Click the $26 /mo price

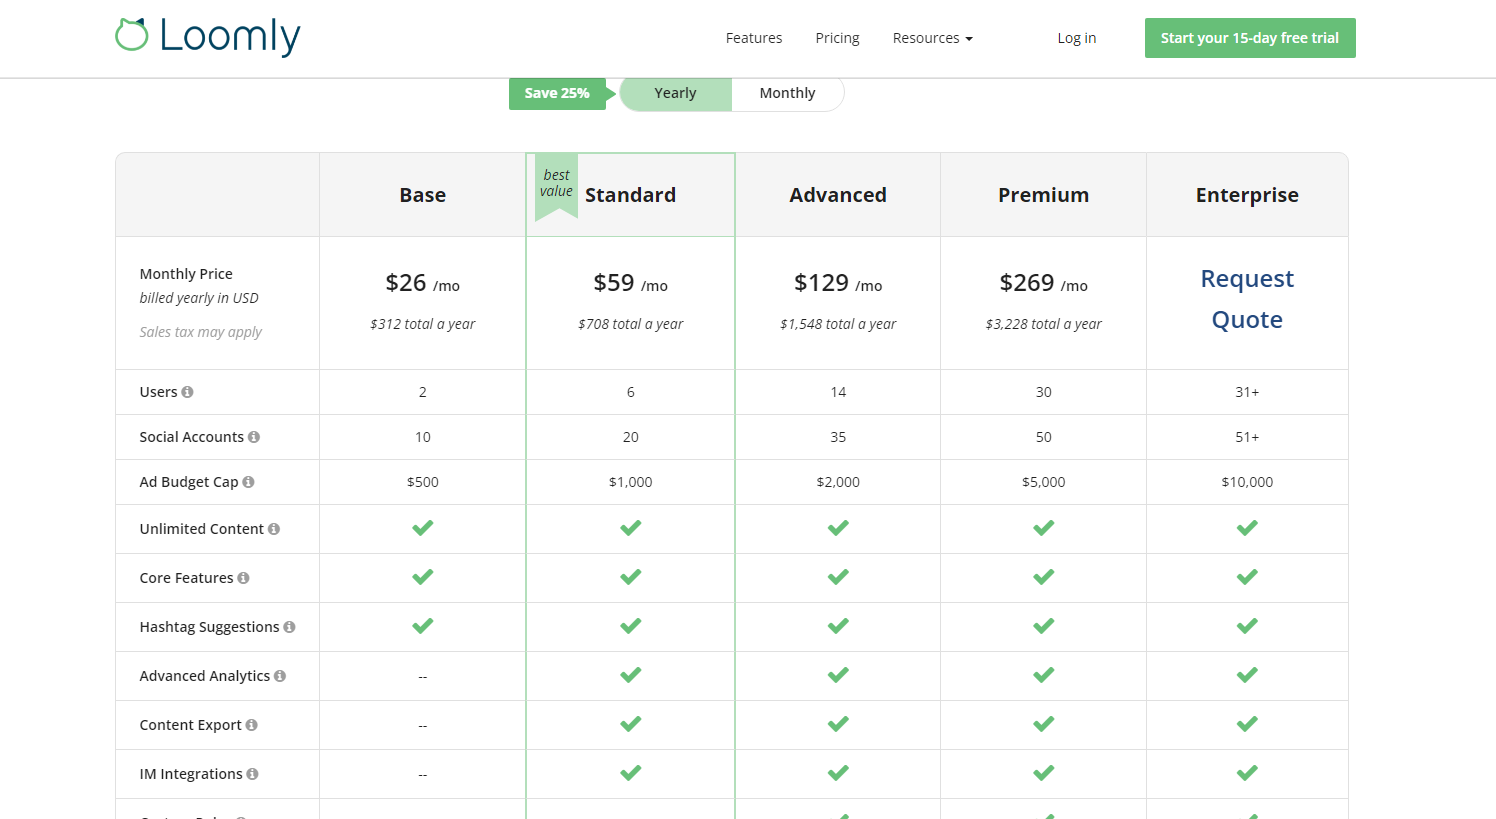coord(423,283)
